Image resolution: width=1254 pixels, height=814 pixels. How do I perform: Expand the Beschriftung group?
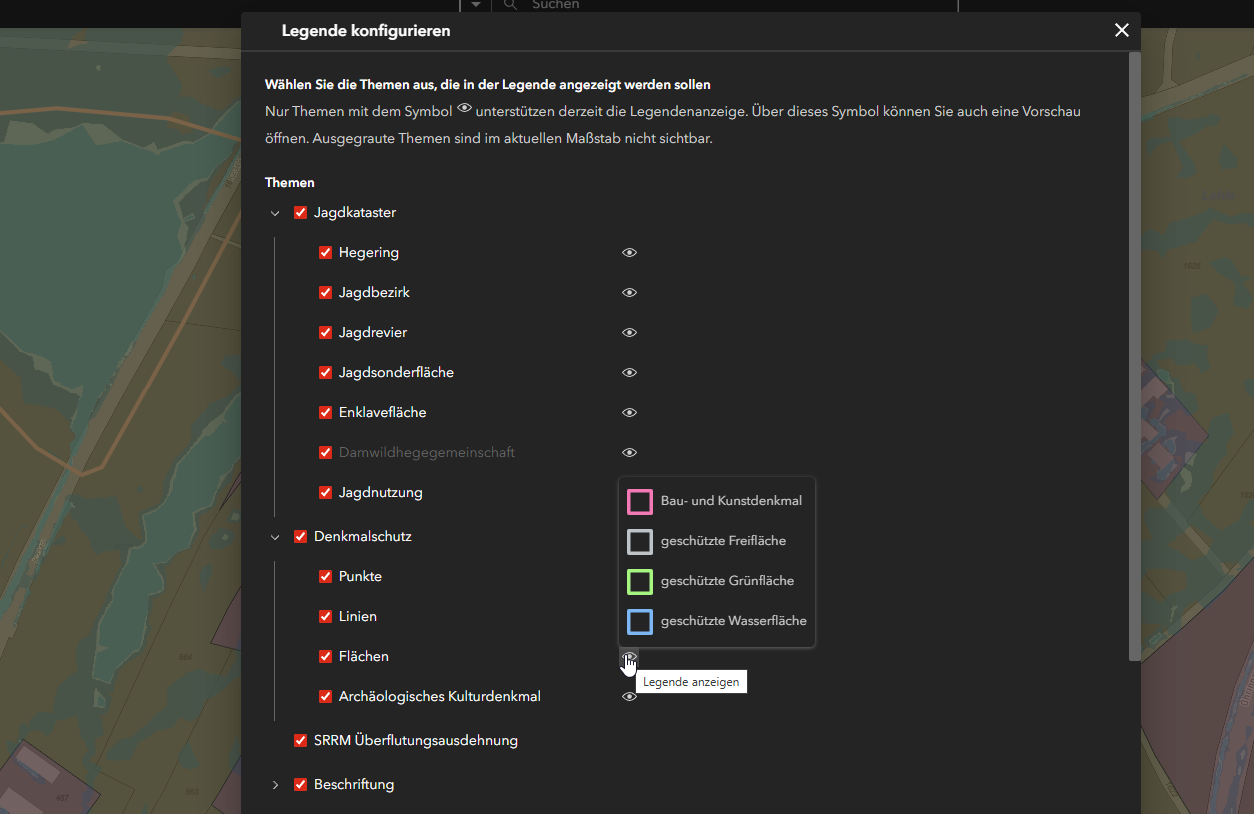point(275,785)
